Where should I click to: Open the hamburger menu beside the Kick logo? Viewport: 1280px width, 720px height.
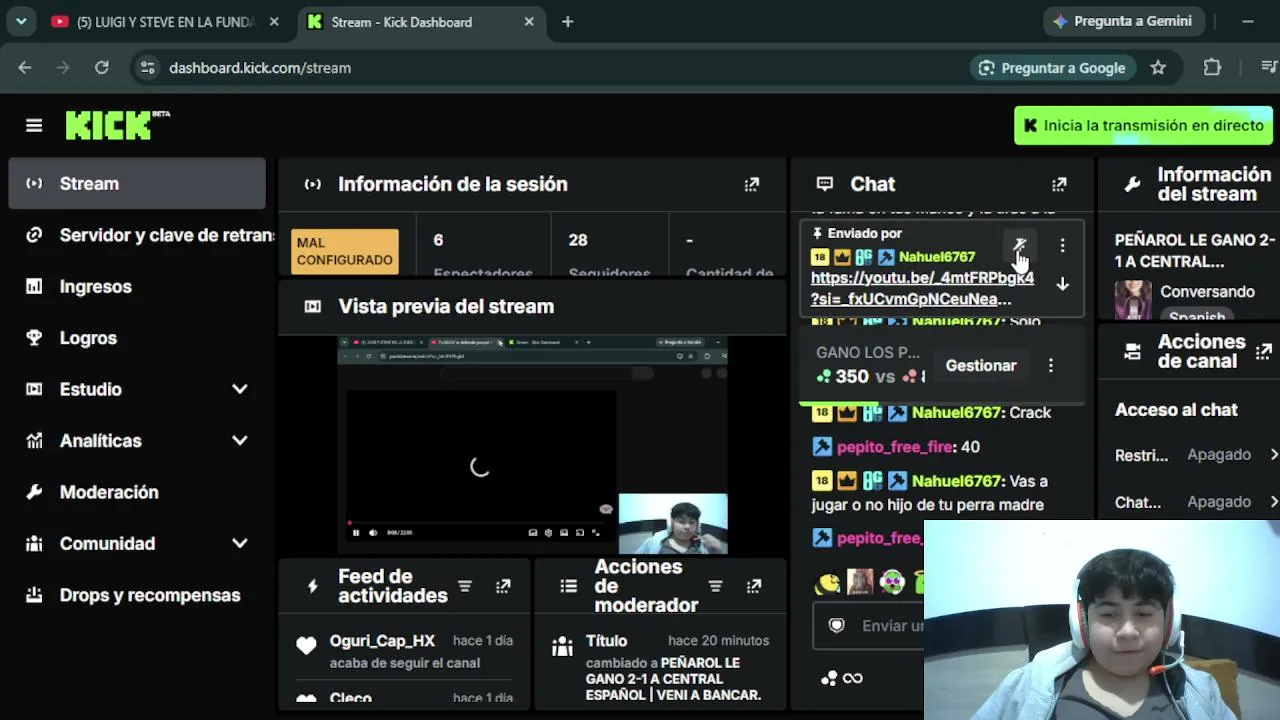point(34,125)
